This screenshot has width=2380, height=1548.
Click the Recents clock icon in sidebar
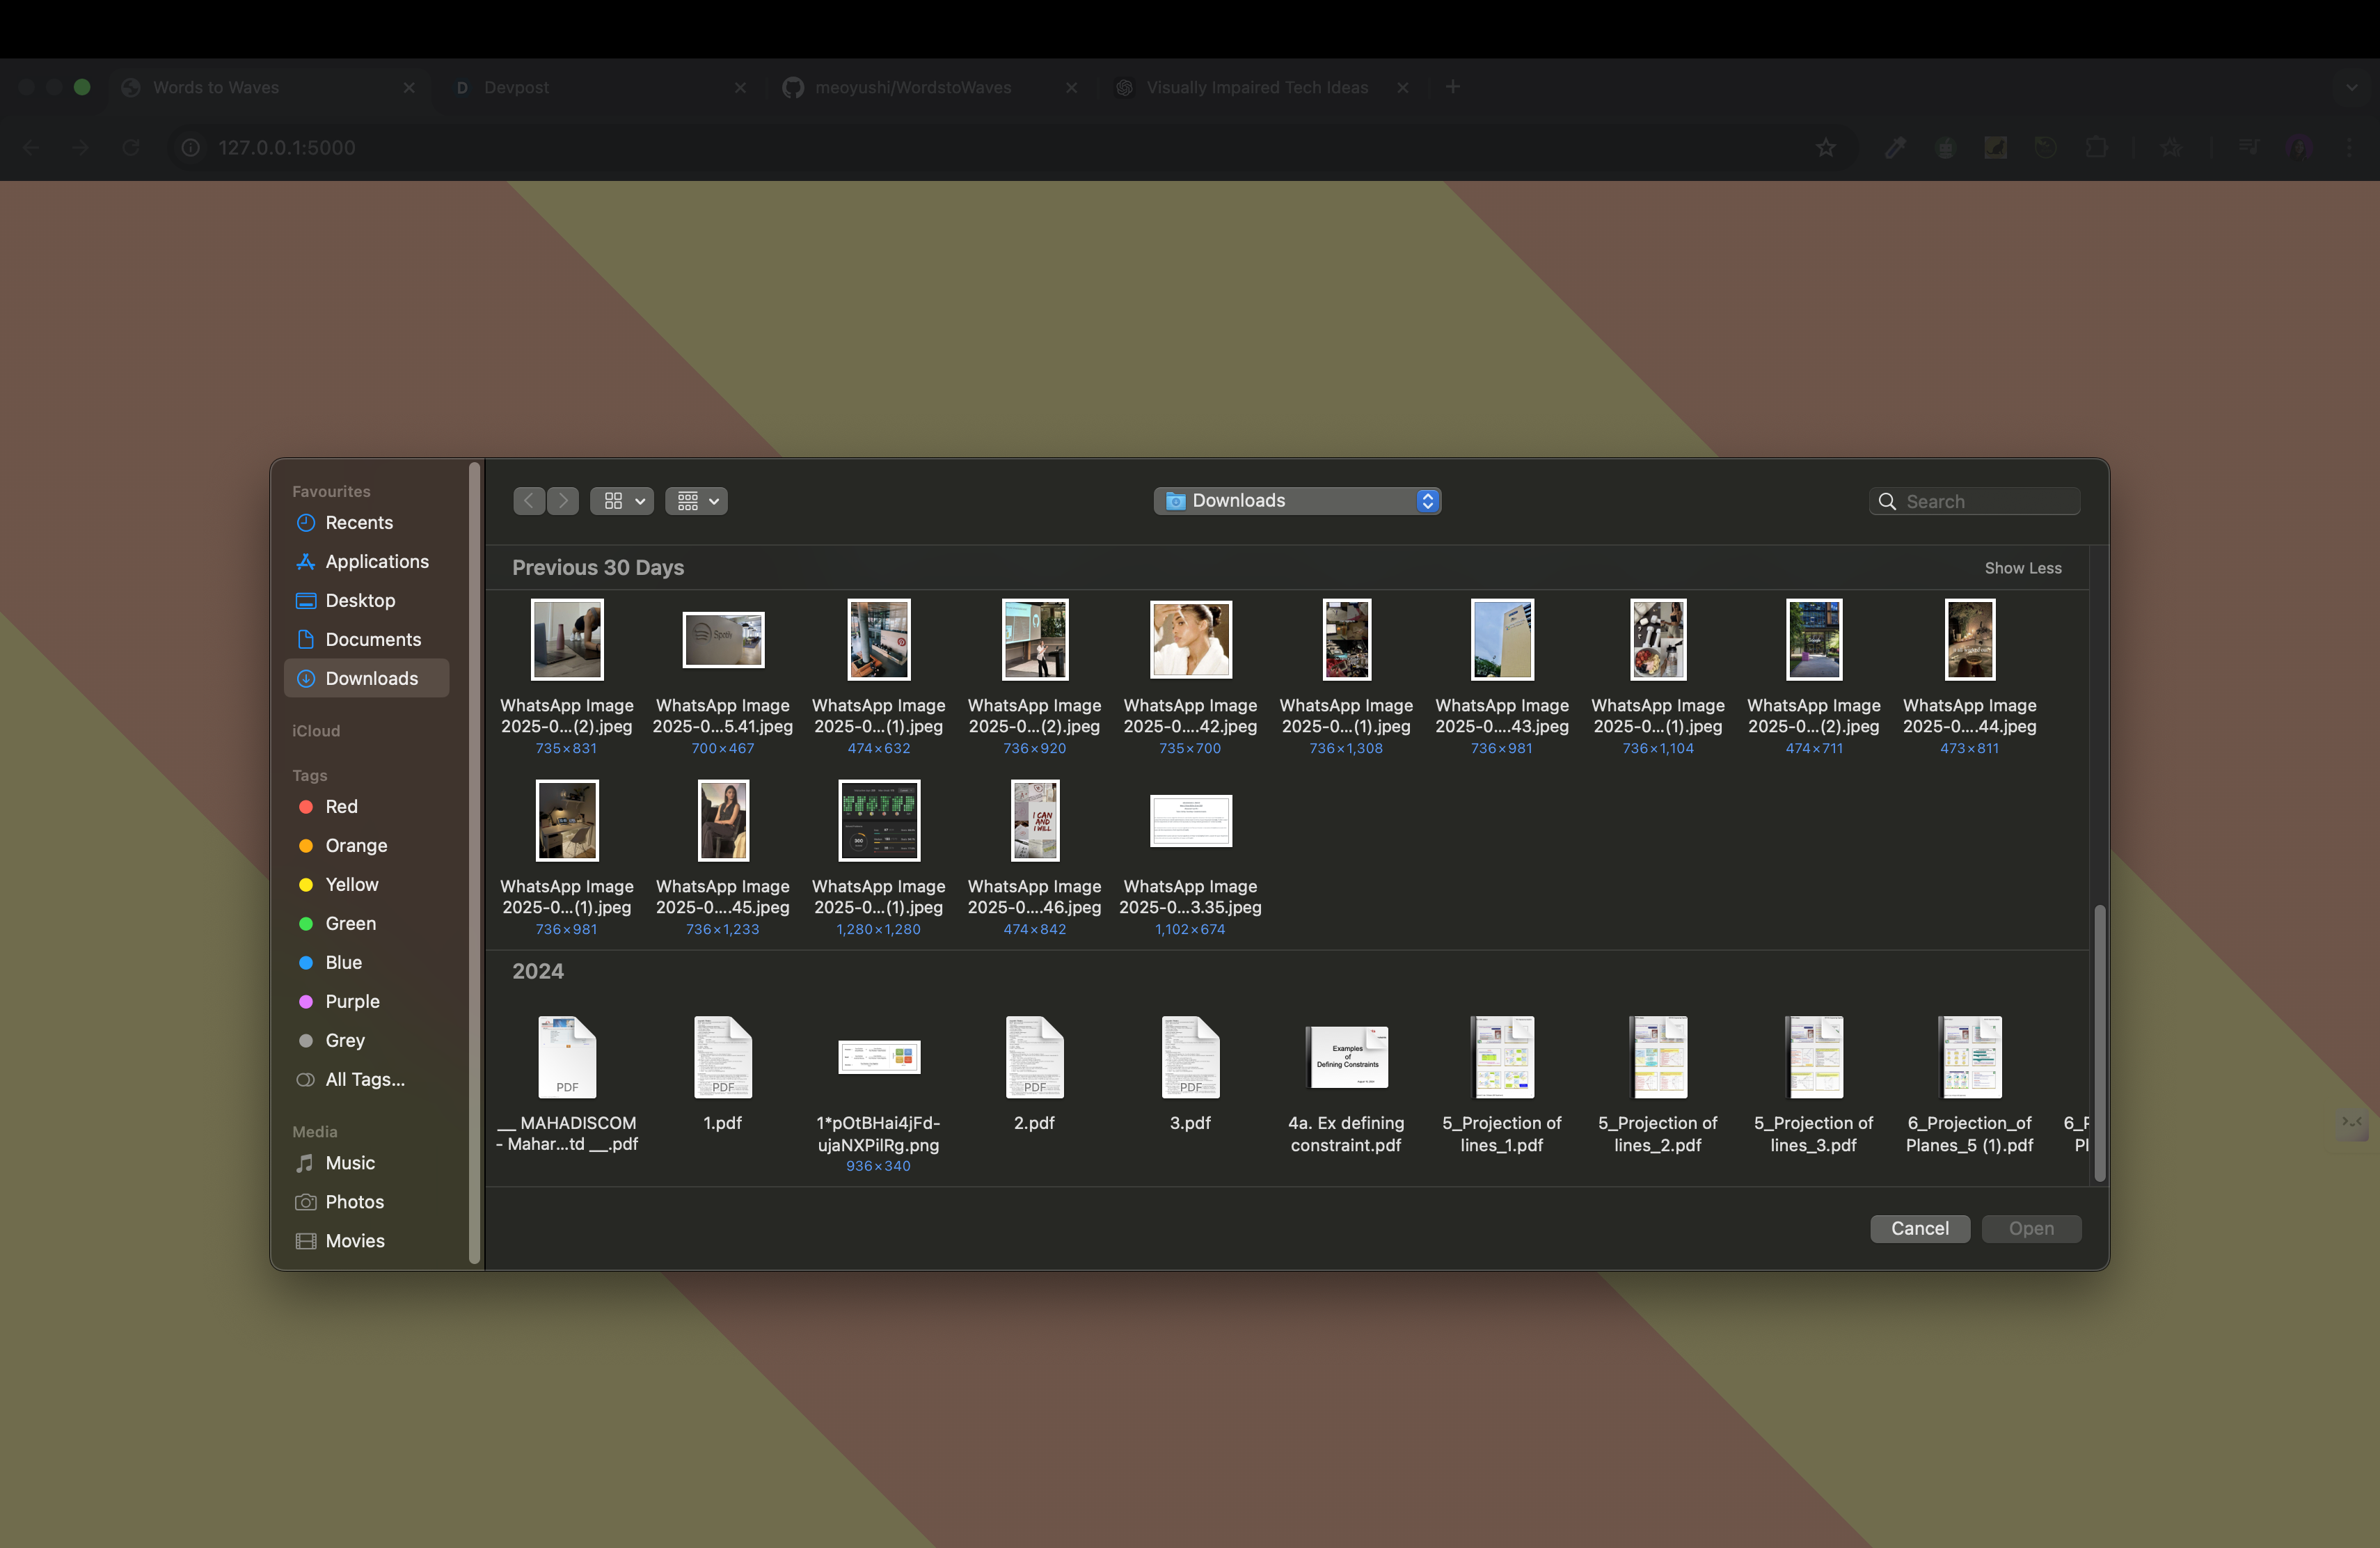tap(306, 523)
